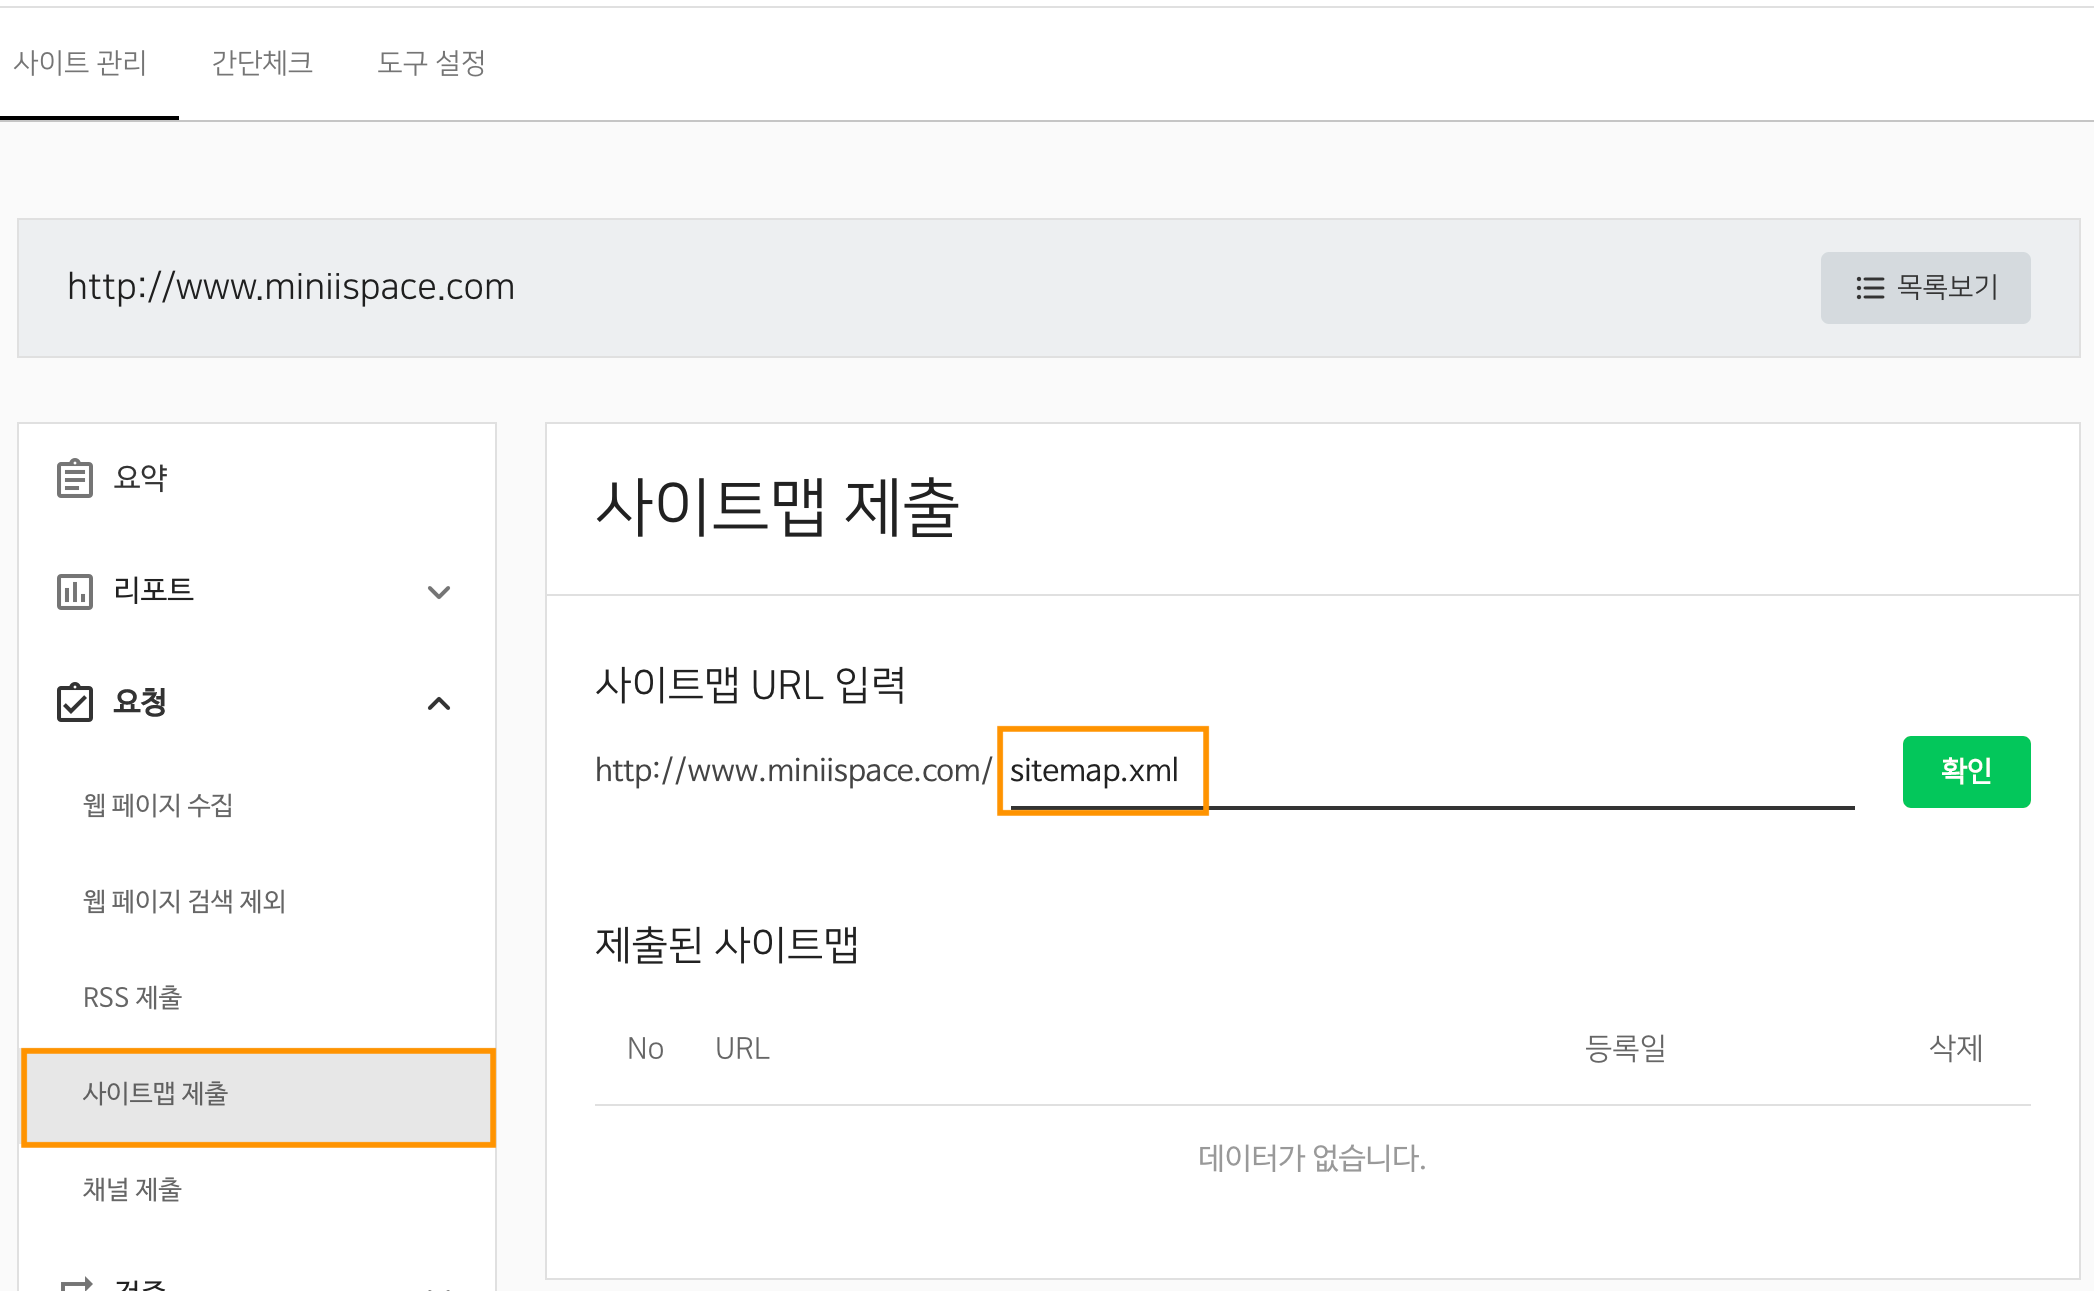This screenshot has height=1291, width=2094.
Task: Switch to the 간단체크 tab
Action: 262,63
